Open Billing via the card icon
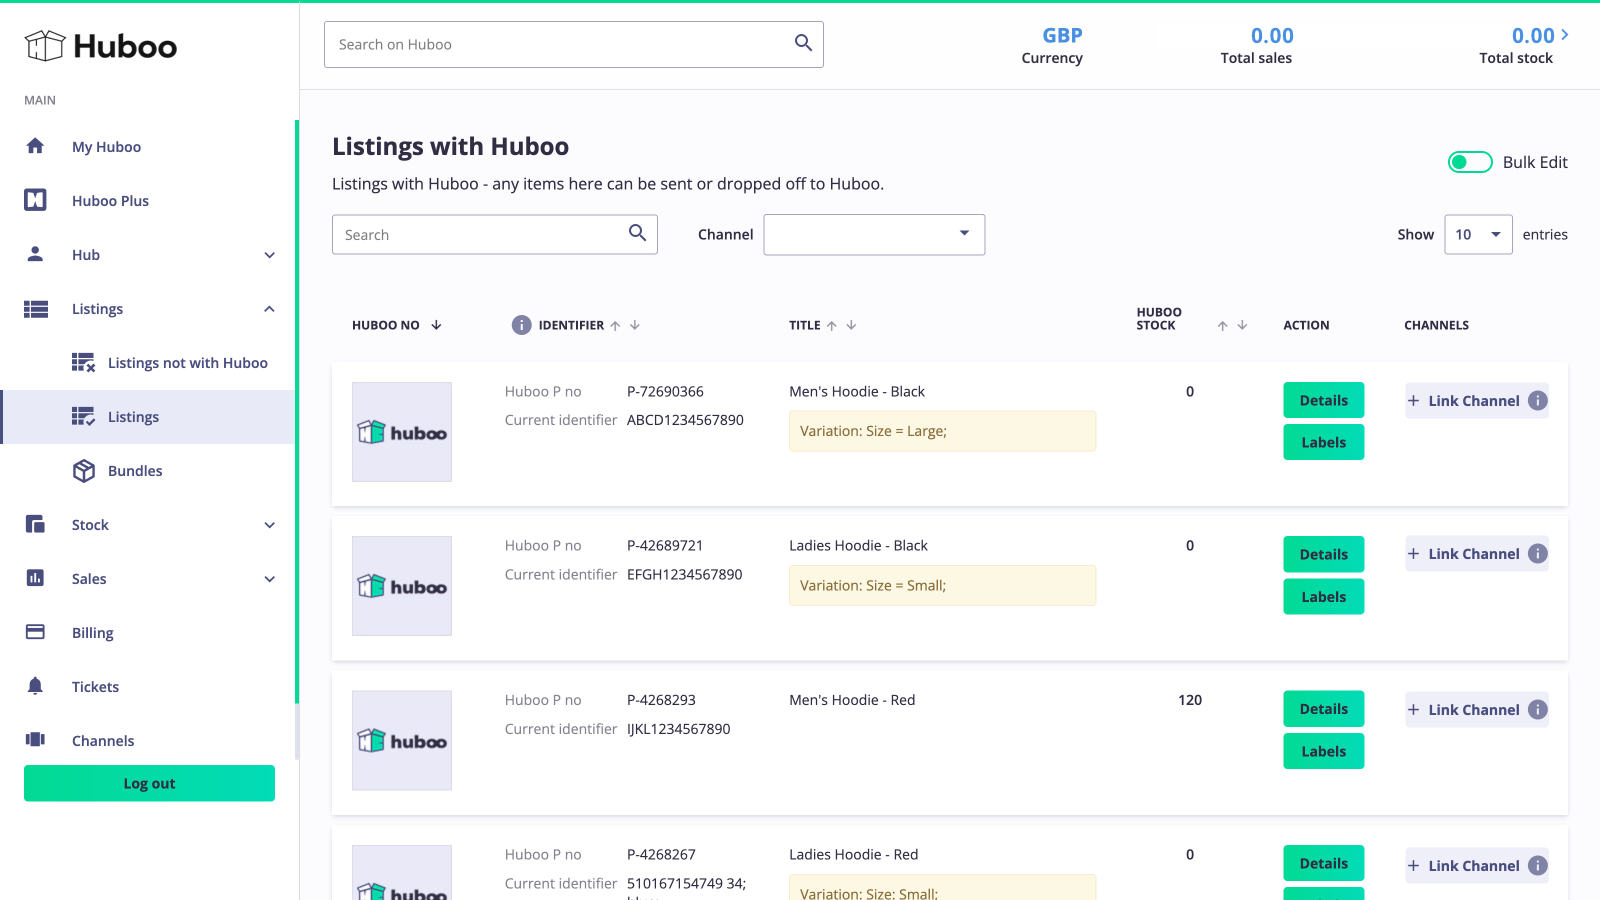1600x900 pixels. (35, 632)
